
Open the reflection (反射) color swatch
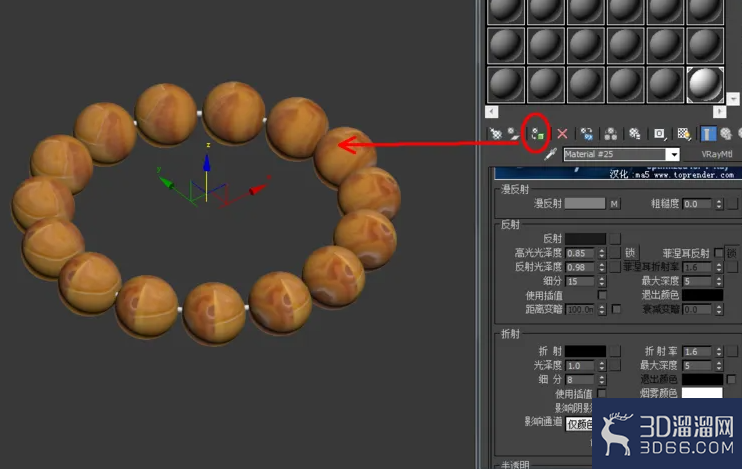pos(585,239)
